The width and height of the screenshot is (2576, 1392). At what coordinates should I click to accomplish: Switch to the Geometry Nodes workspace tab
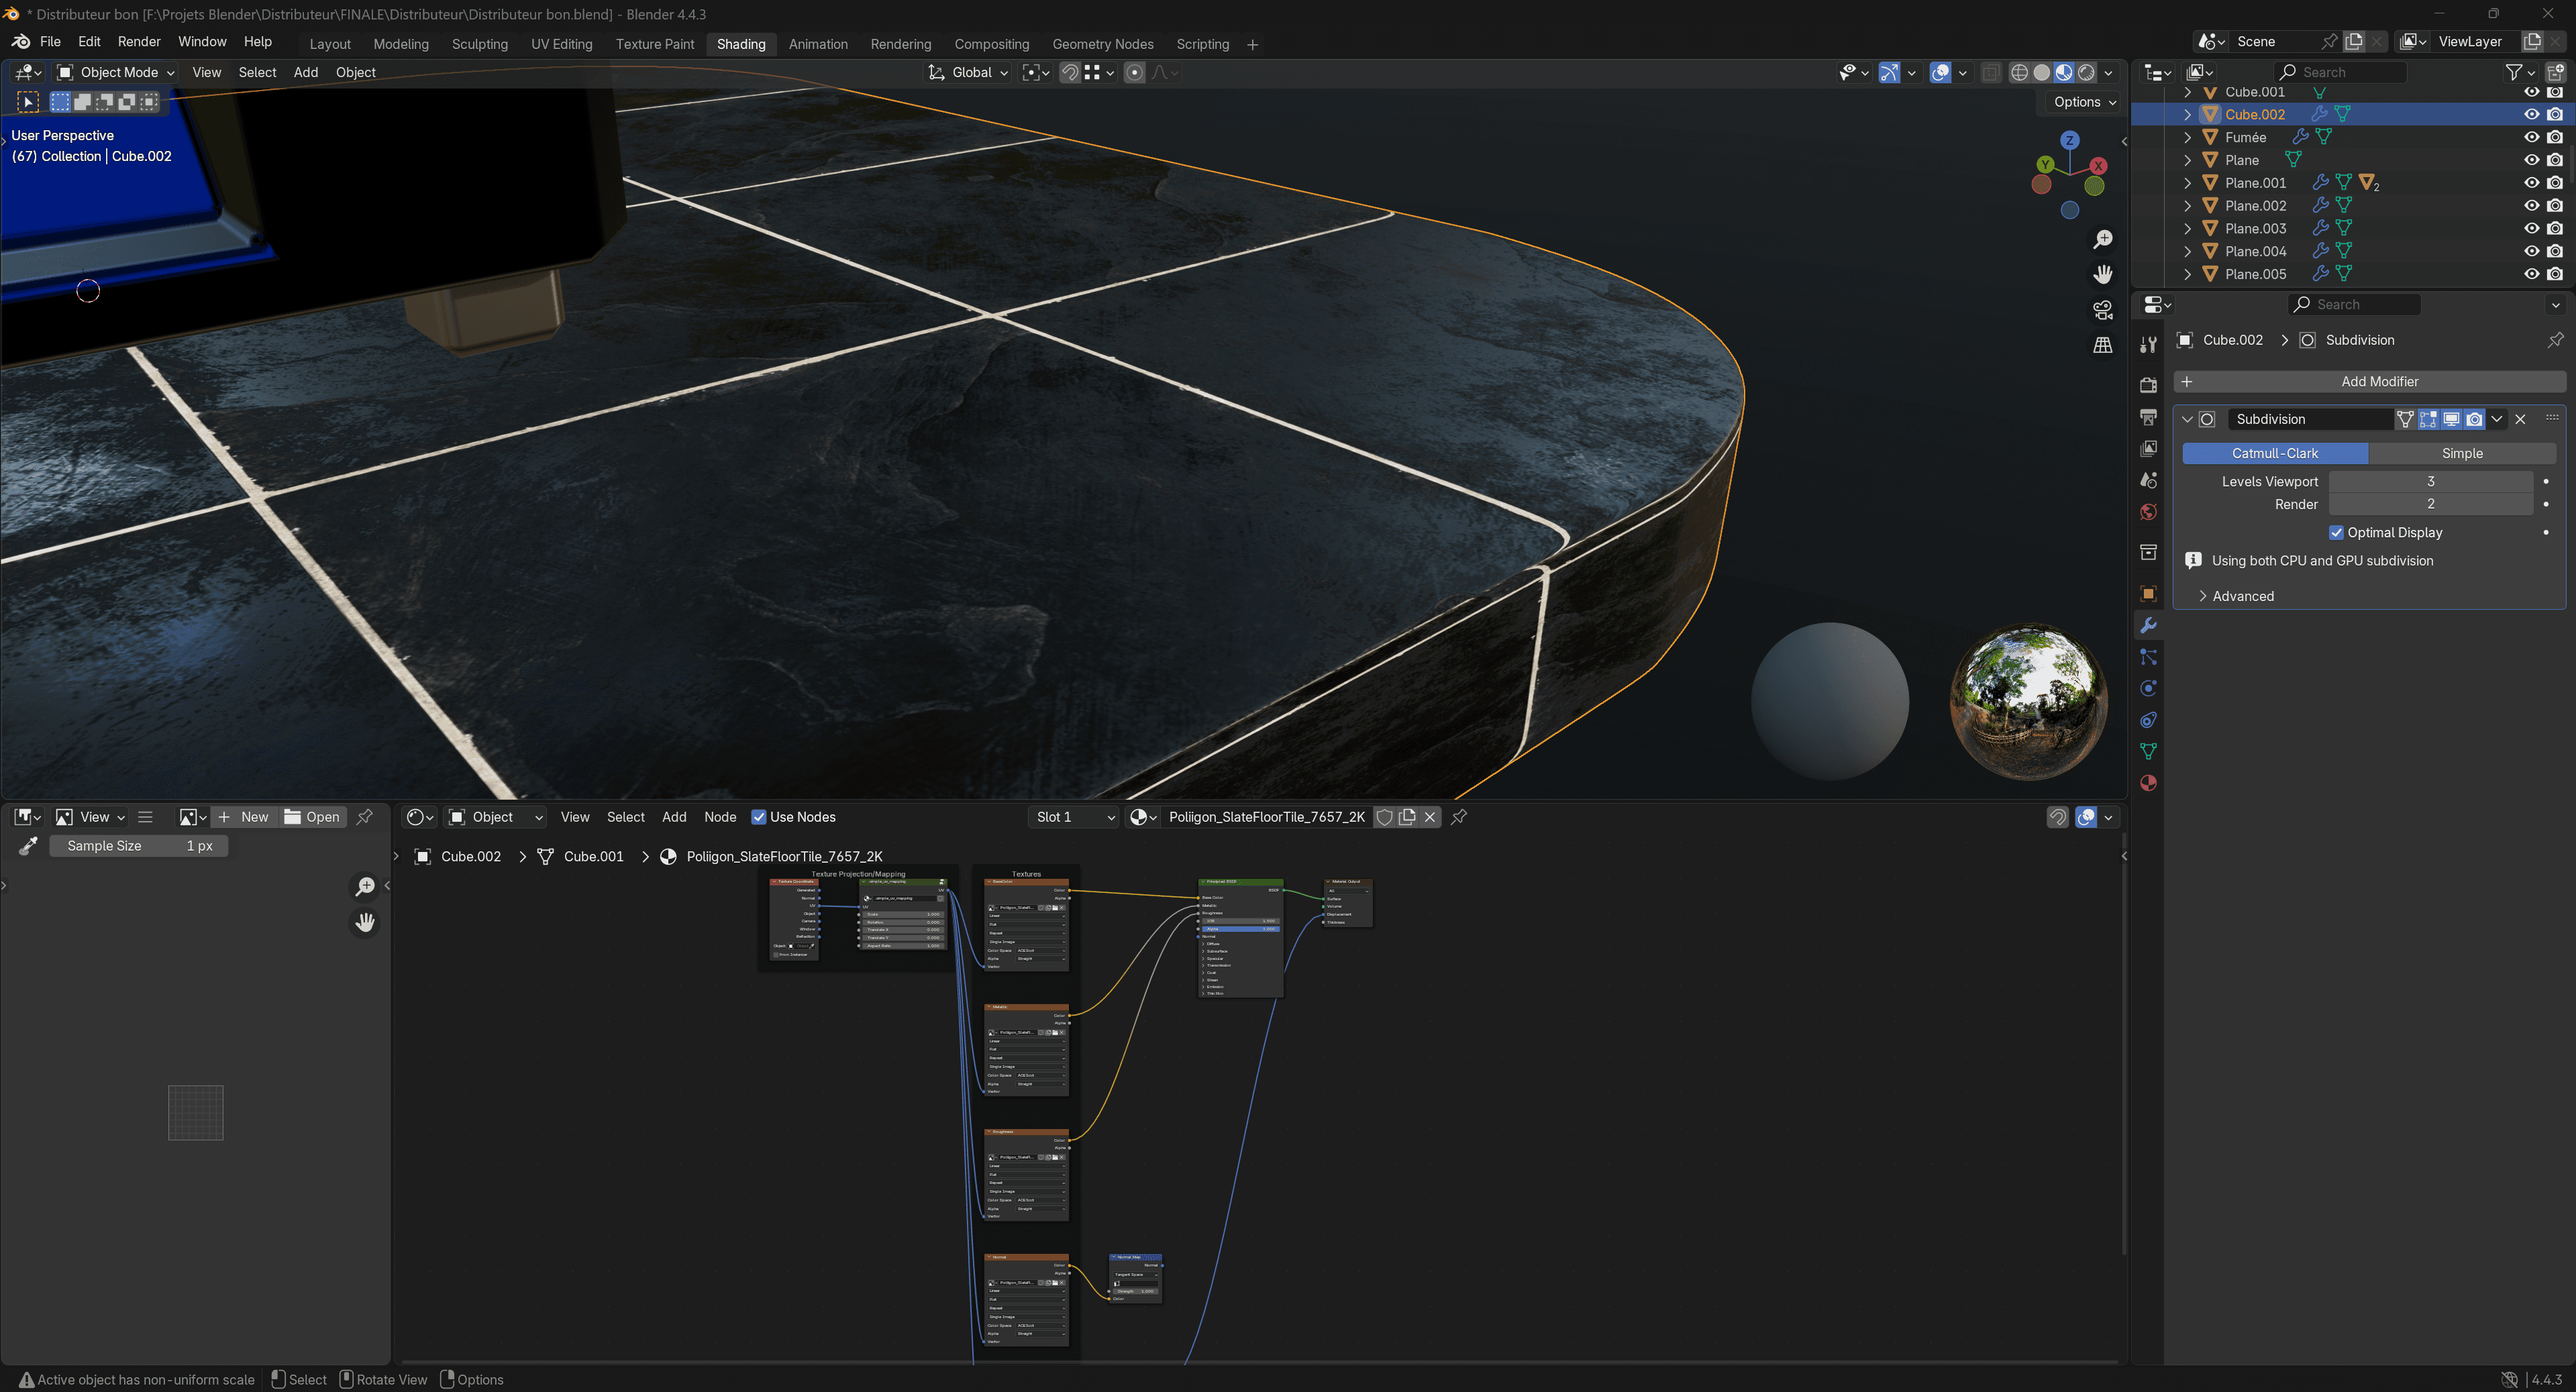1102,44
